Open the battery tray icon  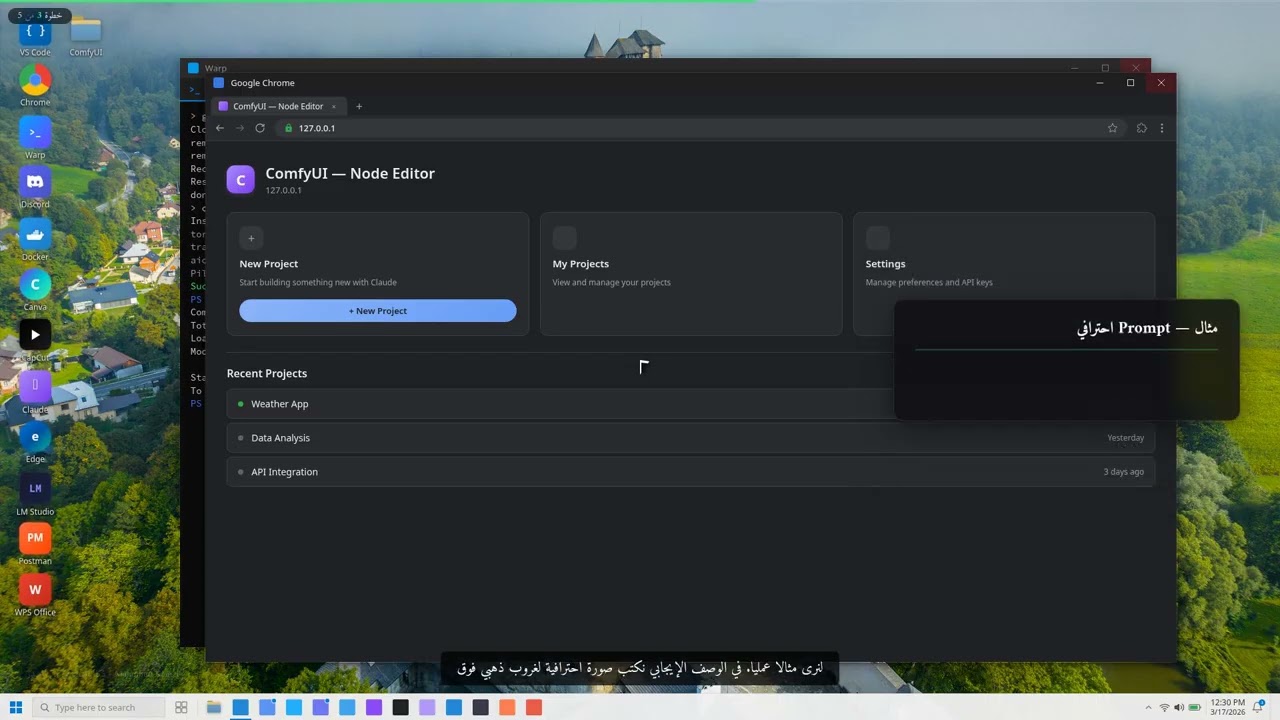click(1194, 707)
